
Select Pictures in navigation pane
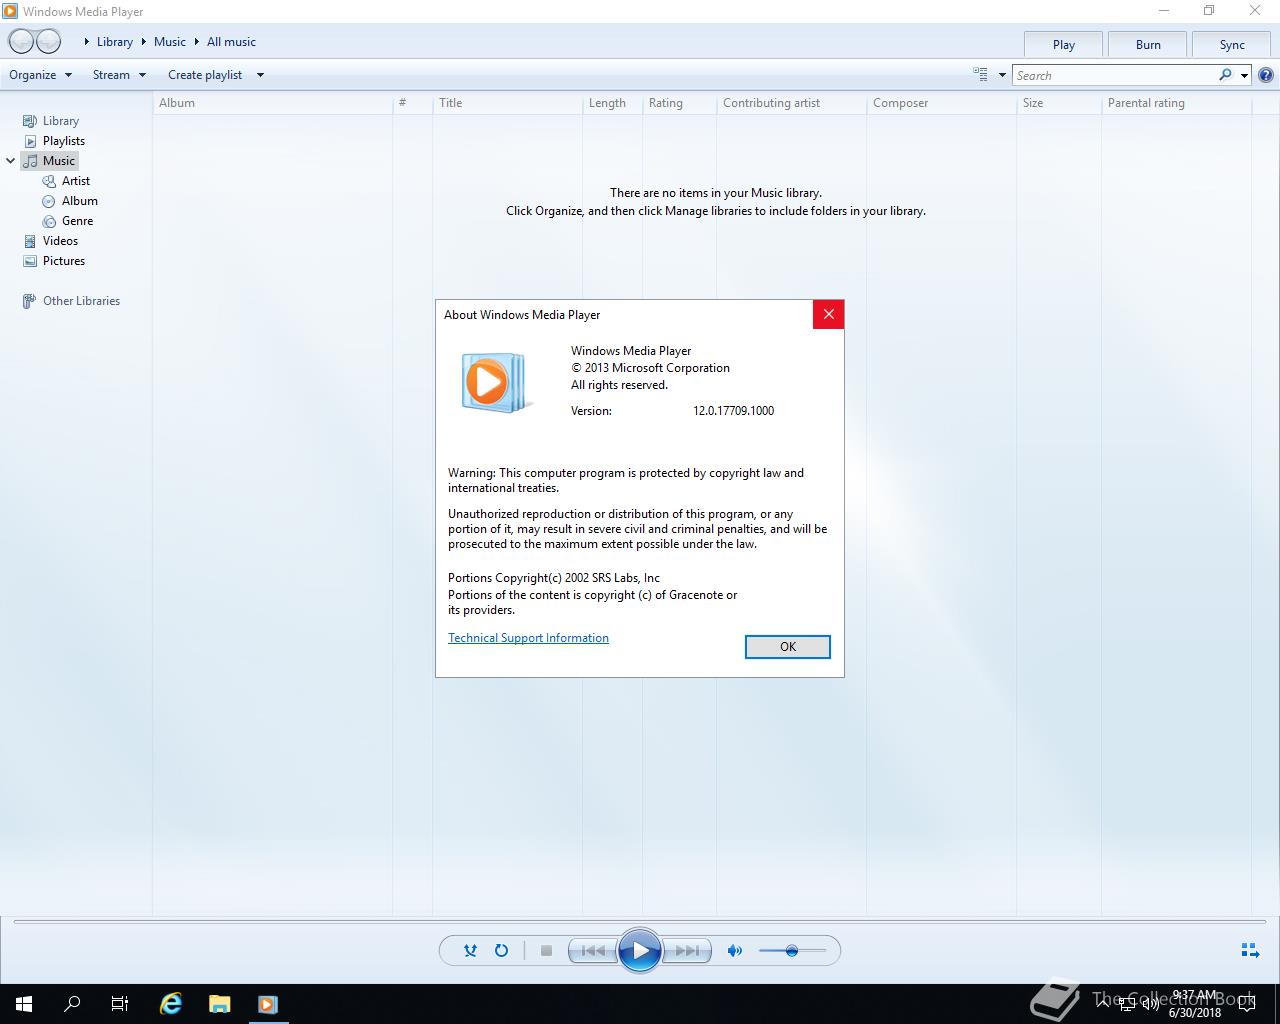pyautogui.click(x=64, y=261)
